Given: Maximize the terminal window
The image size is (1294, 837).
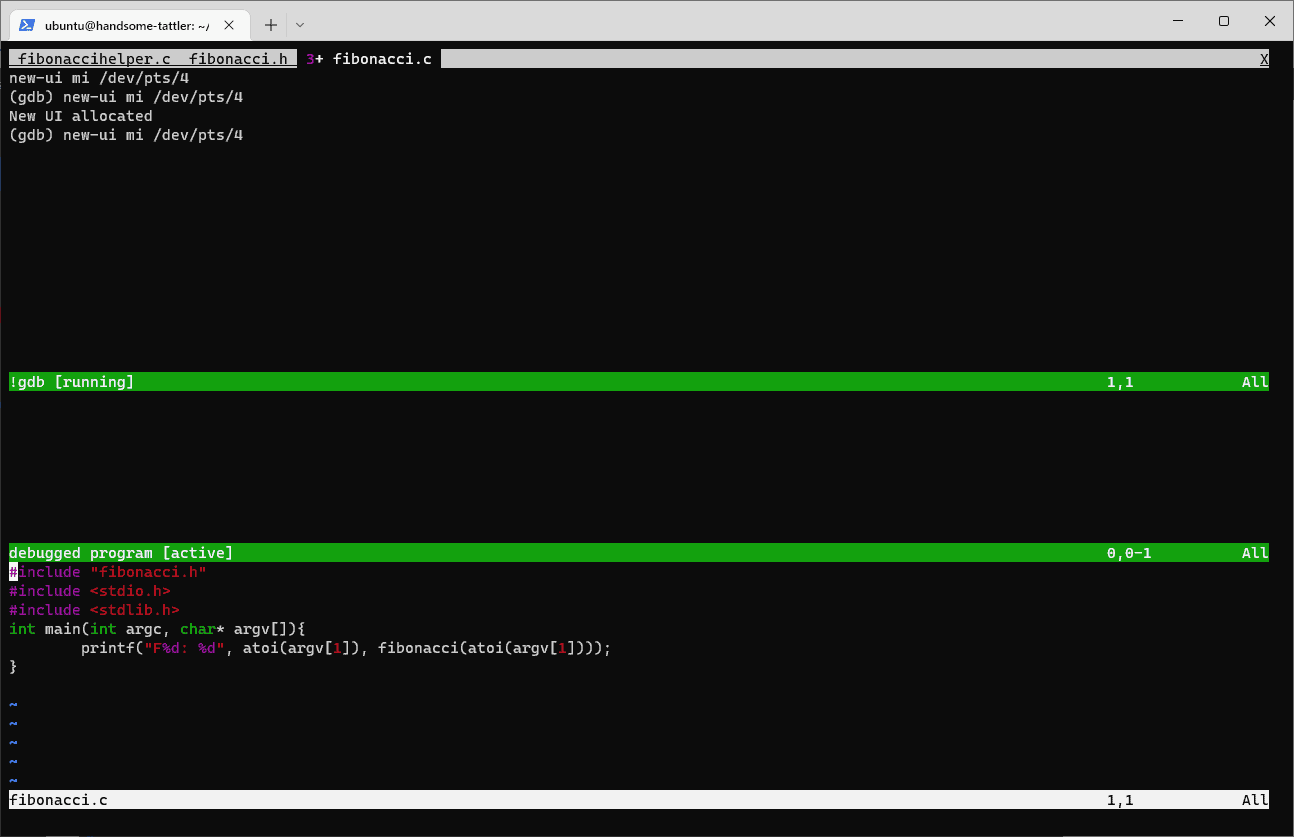Looking at the screenshot, I should click(1223, 21).
